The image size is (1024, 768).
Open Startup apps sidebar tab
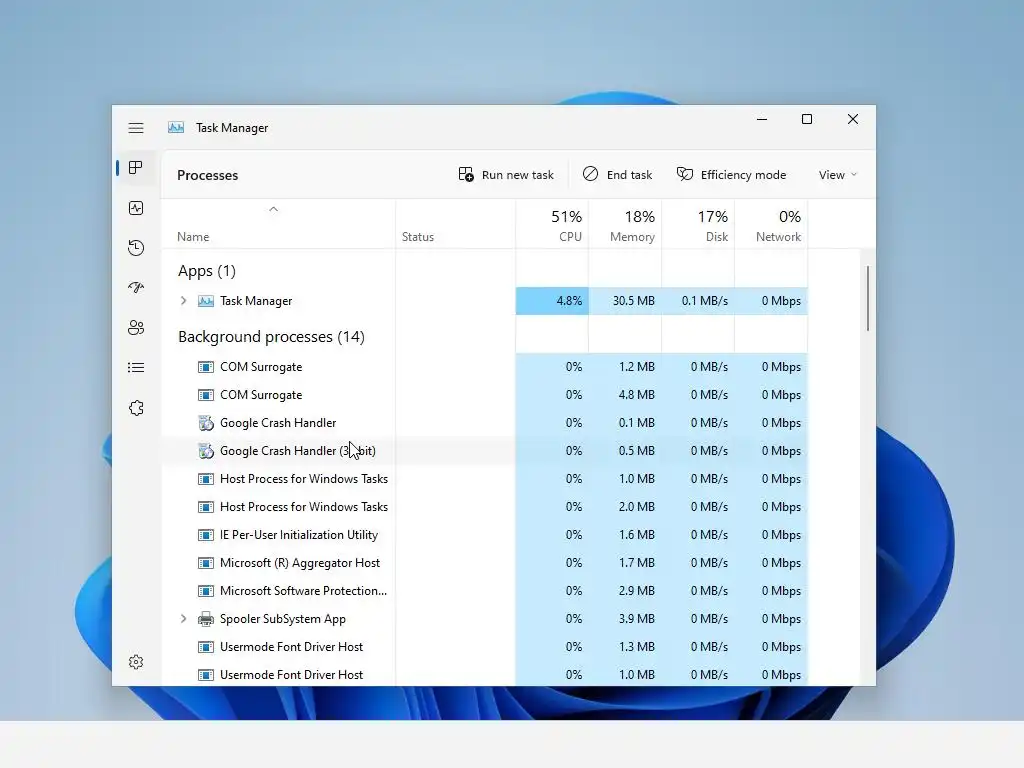pyautogui.click(x=136, y=287)
